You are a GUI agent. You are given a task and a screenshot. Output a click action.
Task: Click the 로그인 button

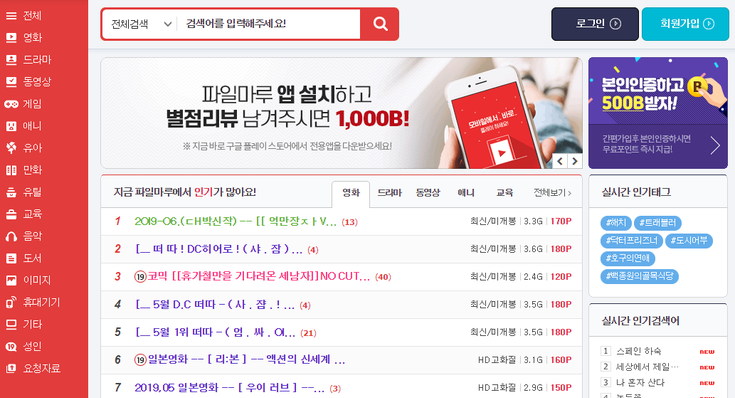pos(595,24)
